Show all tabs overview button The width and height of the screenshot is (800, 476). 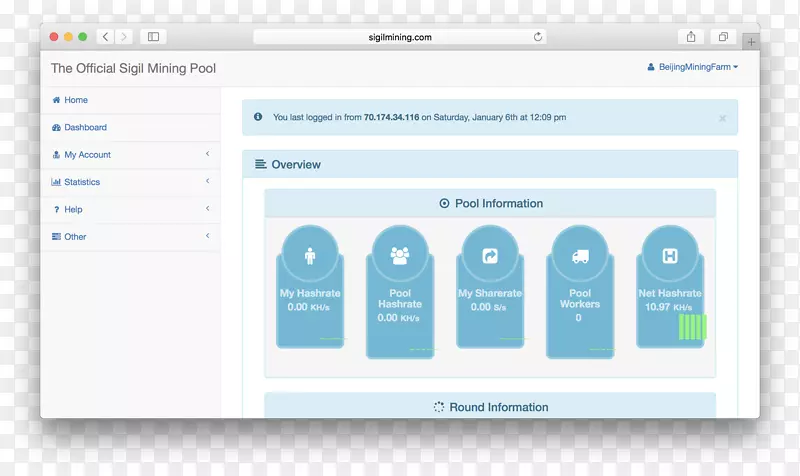[x=723, y=37]
